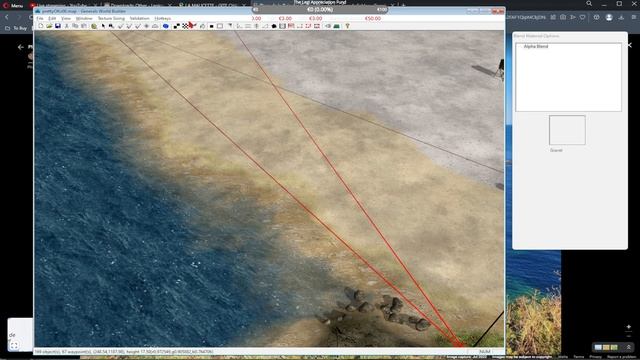Select the blue water ellipse tool
The width and height of the screenshot is (640, 360).
(x=166, y=26)
